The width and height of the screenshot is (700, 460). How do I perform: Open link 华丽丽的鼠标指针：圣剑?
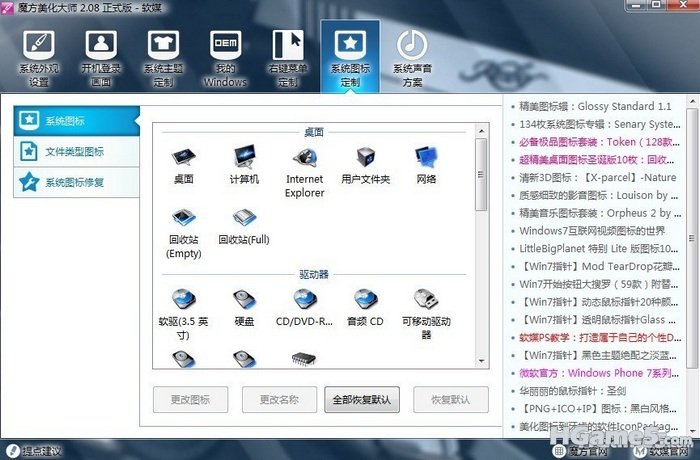(x=573, y=391)
